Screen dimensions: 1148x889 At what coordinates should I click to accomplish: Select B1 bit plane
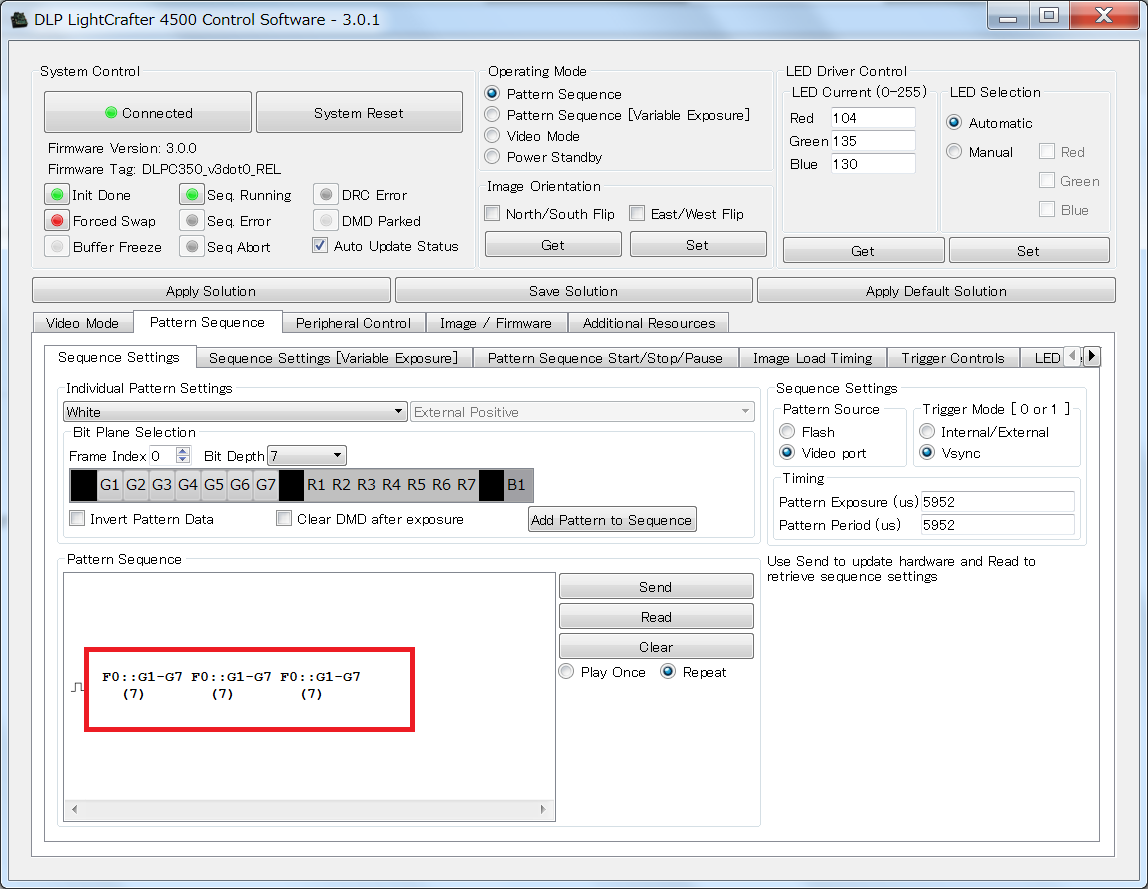pyautogui.click(x=516, y=485)
